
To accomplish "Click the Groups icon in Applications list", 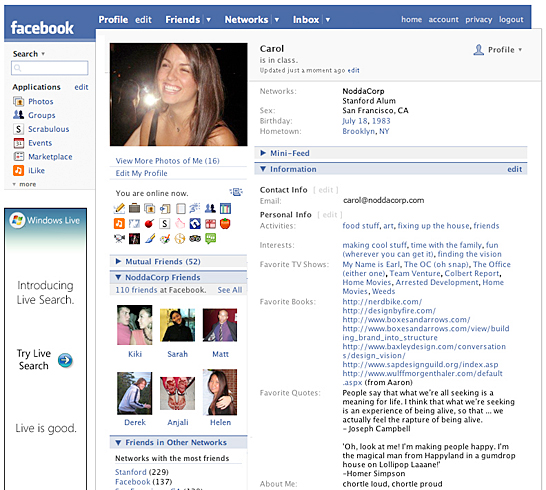I will 18,115.
